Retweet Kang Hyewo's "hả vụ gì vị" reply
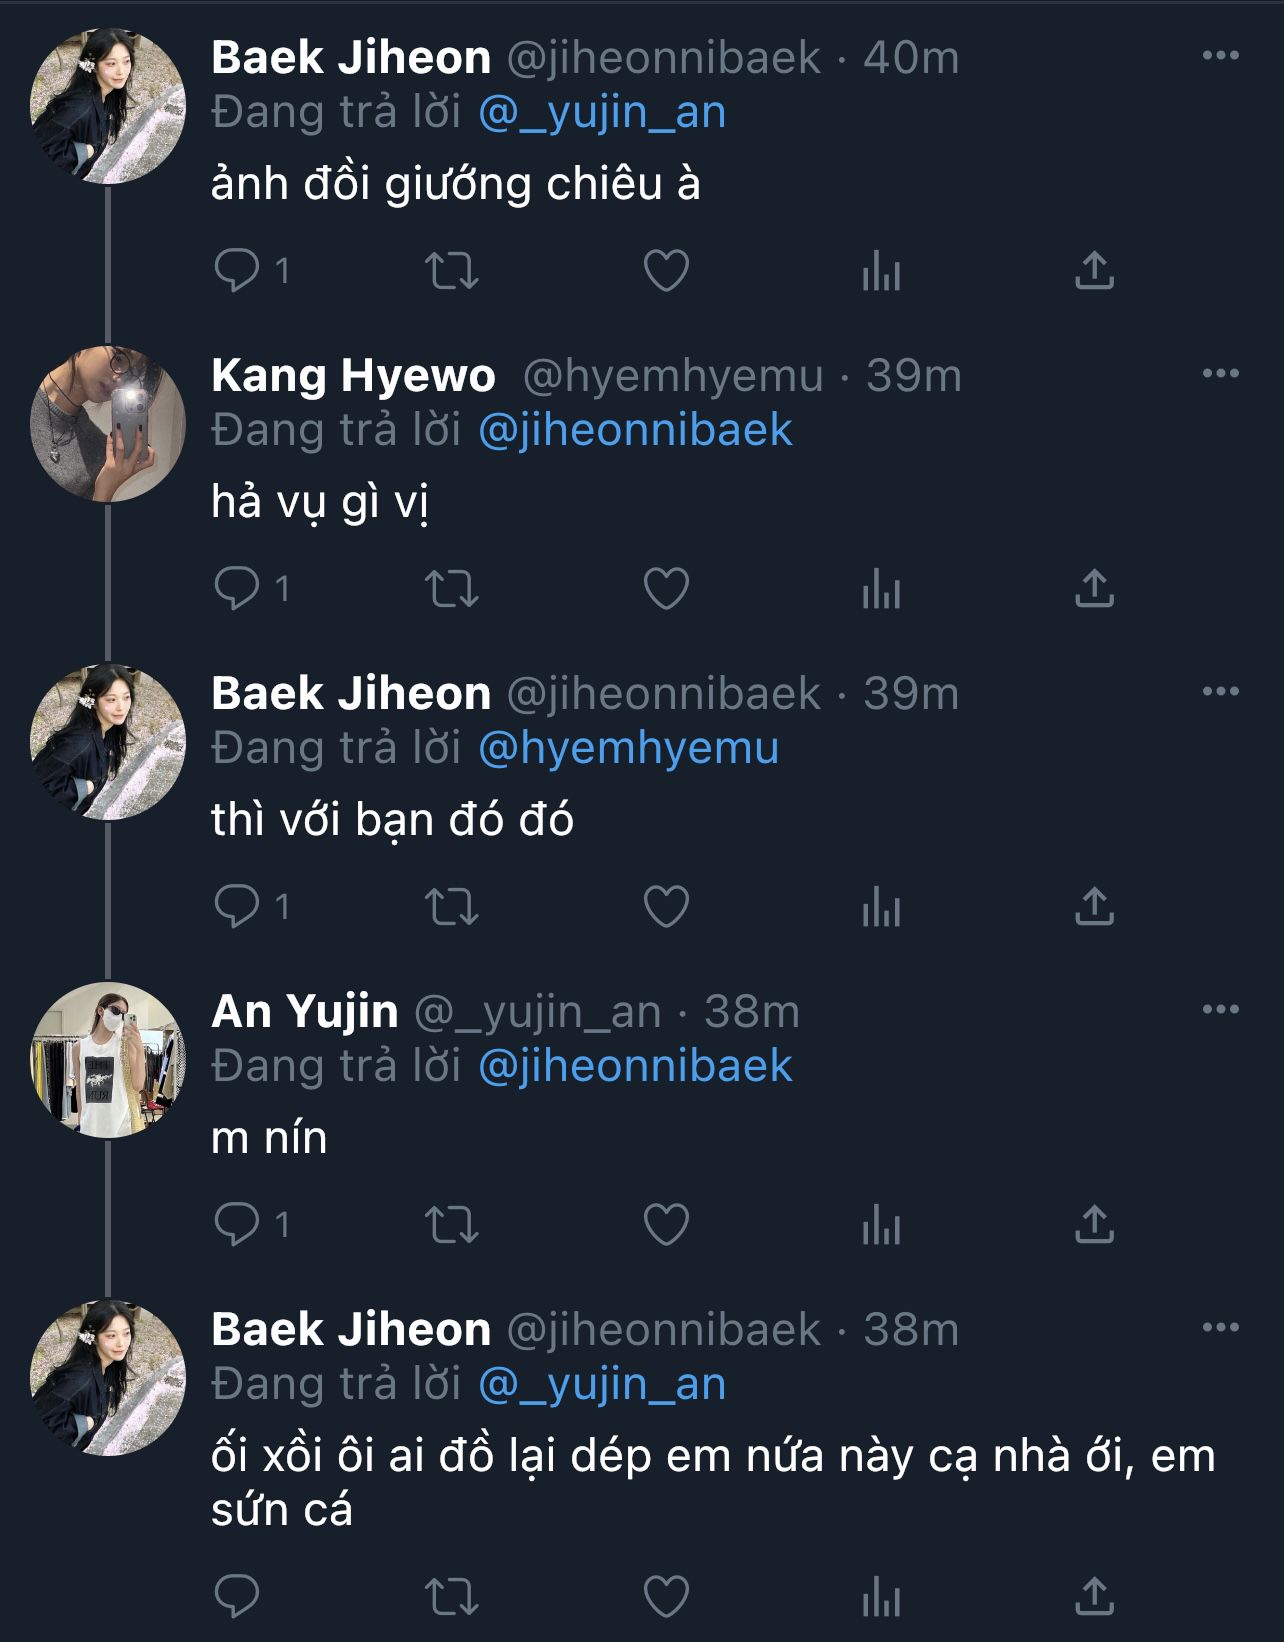This screenshot has width=1284, height=1642. tap(452, 589)
